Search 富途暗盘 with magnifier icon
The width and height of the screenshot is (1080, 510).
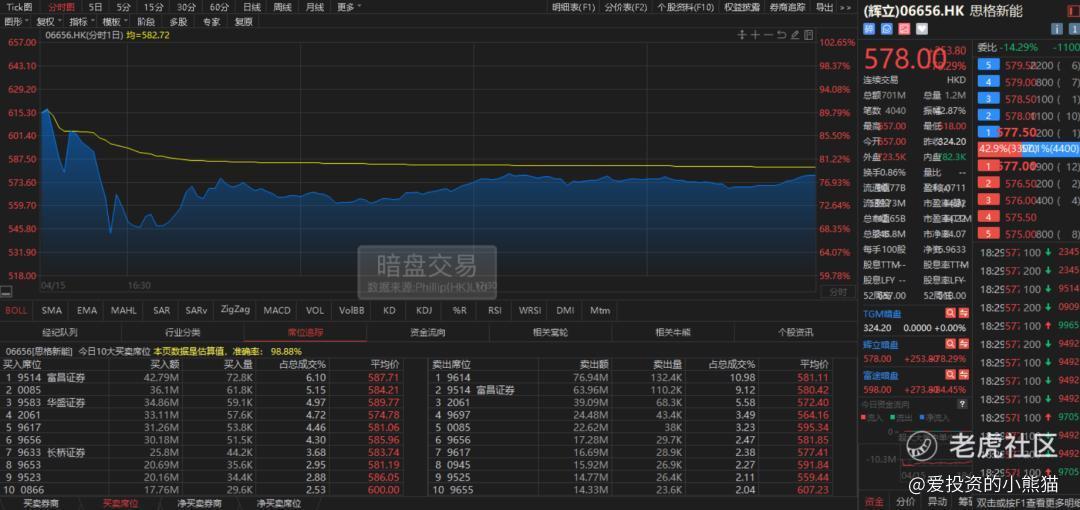[950, 375]
